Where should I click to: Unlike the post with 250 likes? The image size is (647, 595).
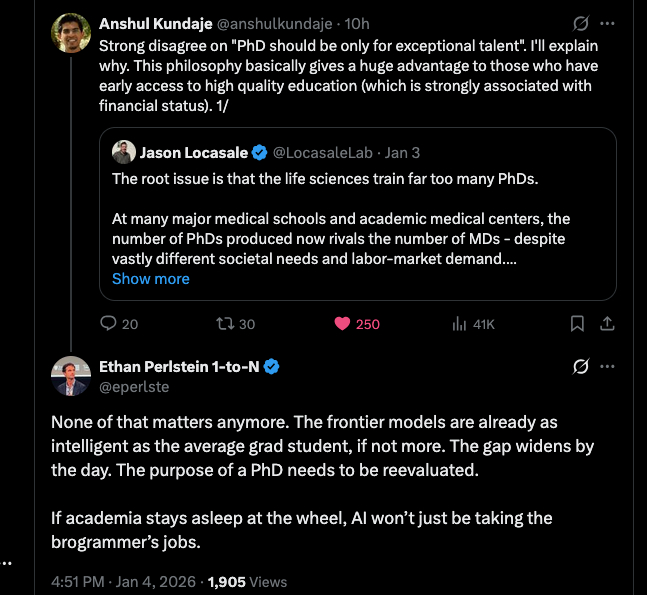coord(343,324)
